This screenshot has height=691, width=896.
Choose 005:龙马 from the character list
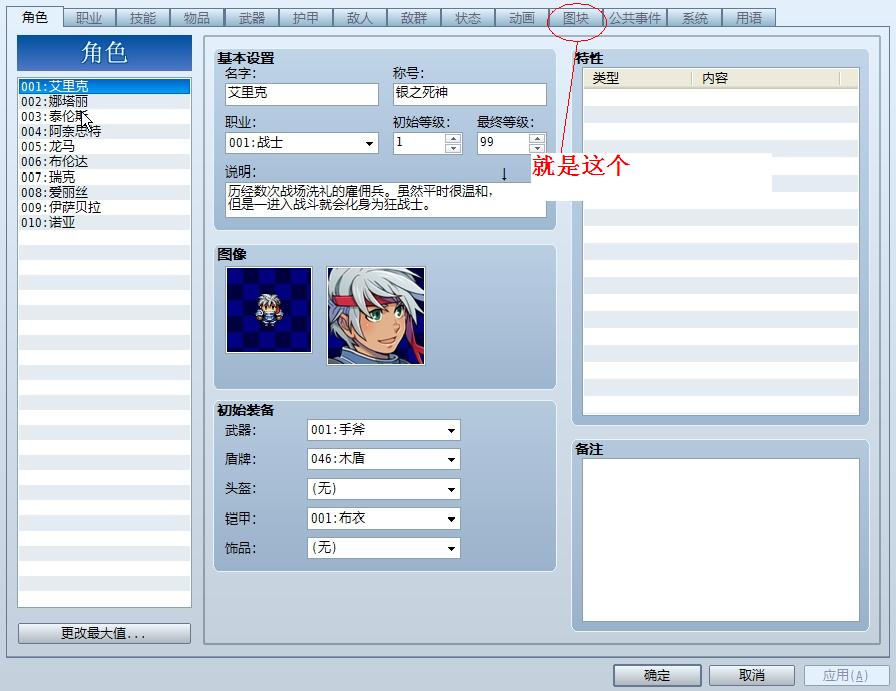coord(105,147)
